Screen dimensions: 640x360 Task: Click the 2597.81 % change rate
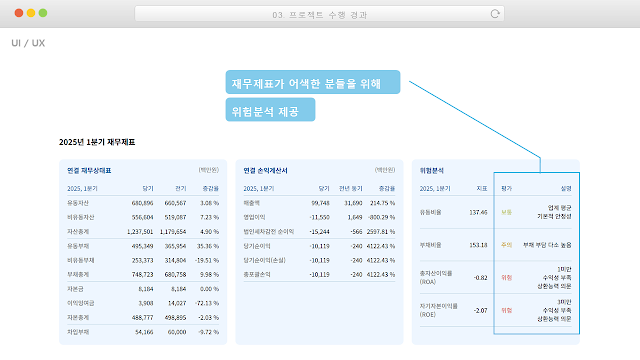click(381, 231)
